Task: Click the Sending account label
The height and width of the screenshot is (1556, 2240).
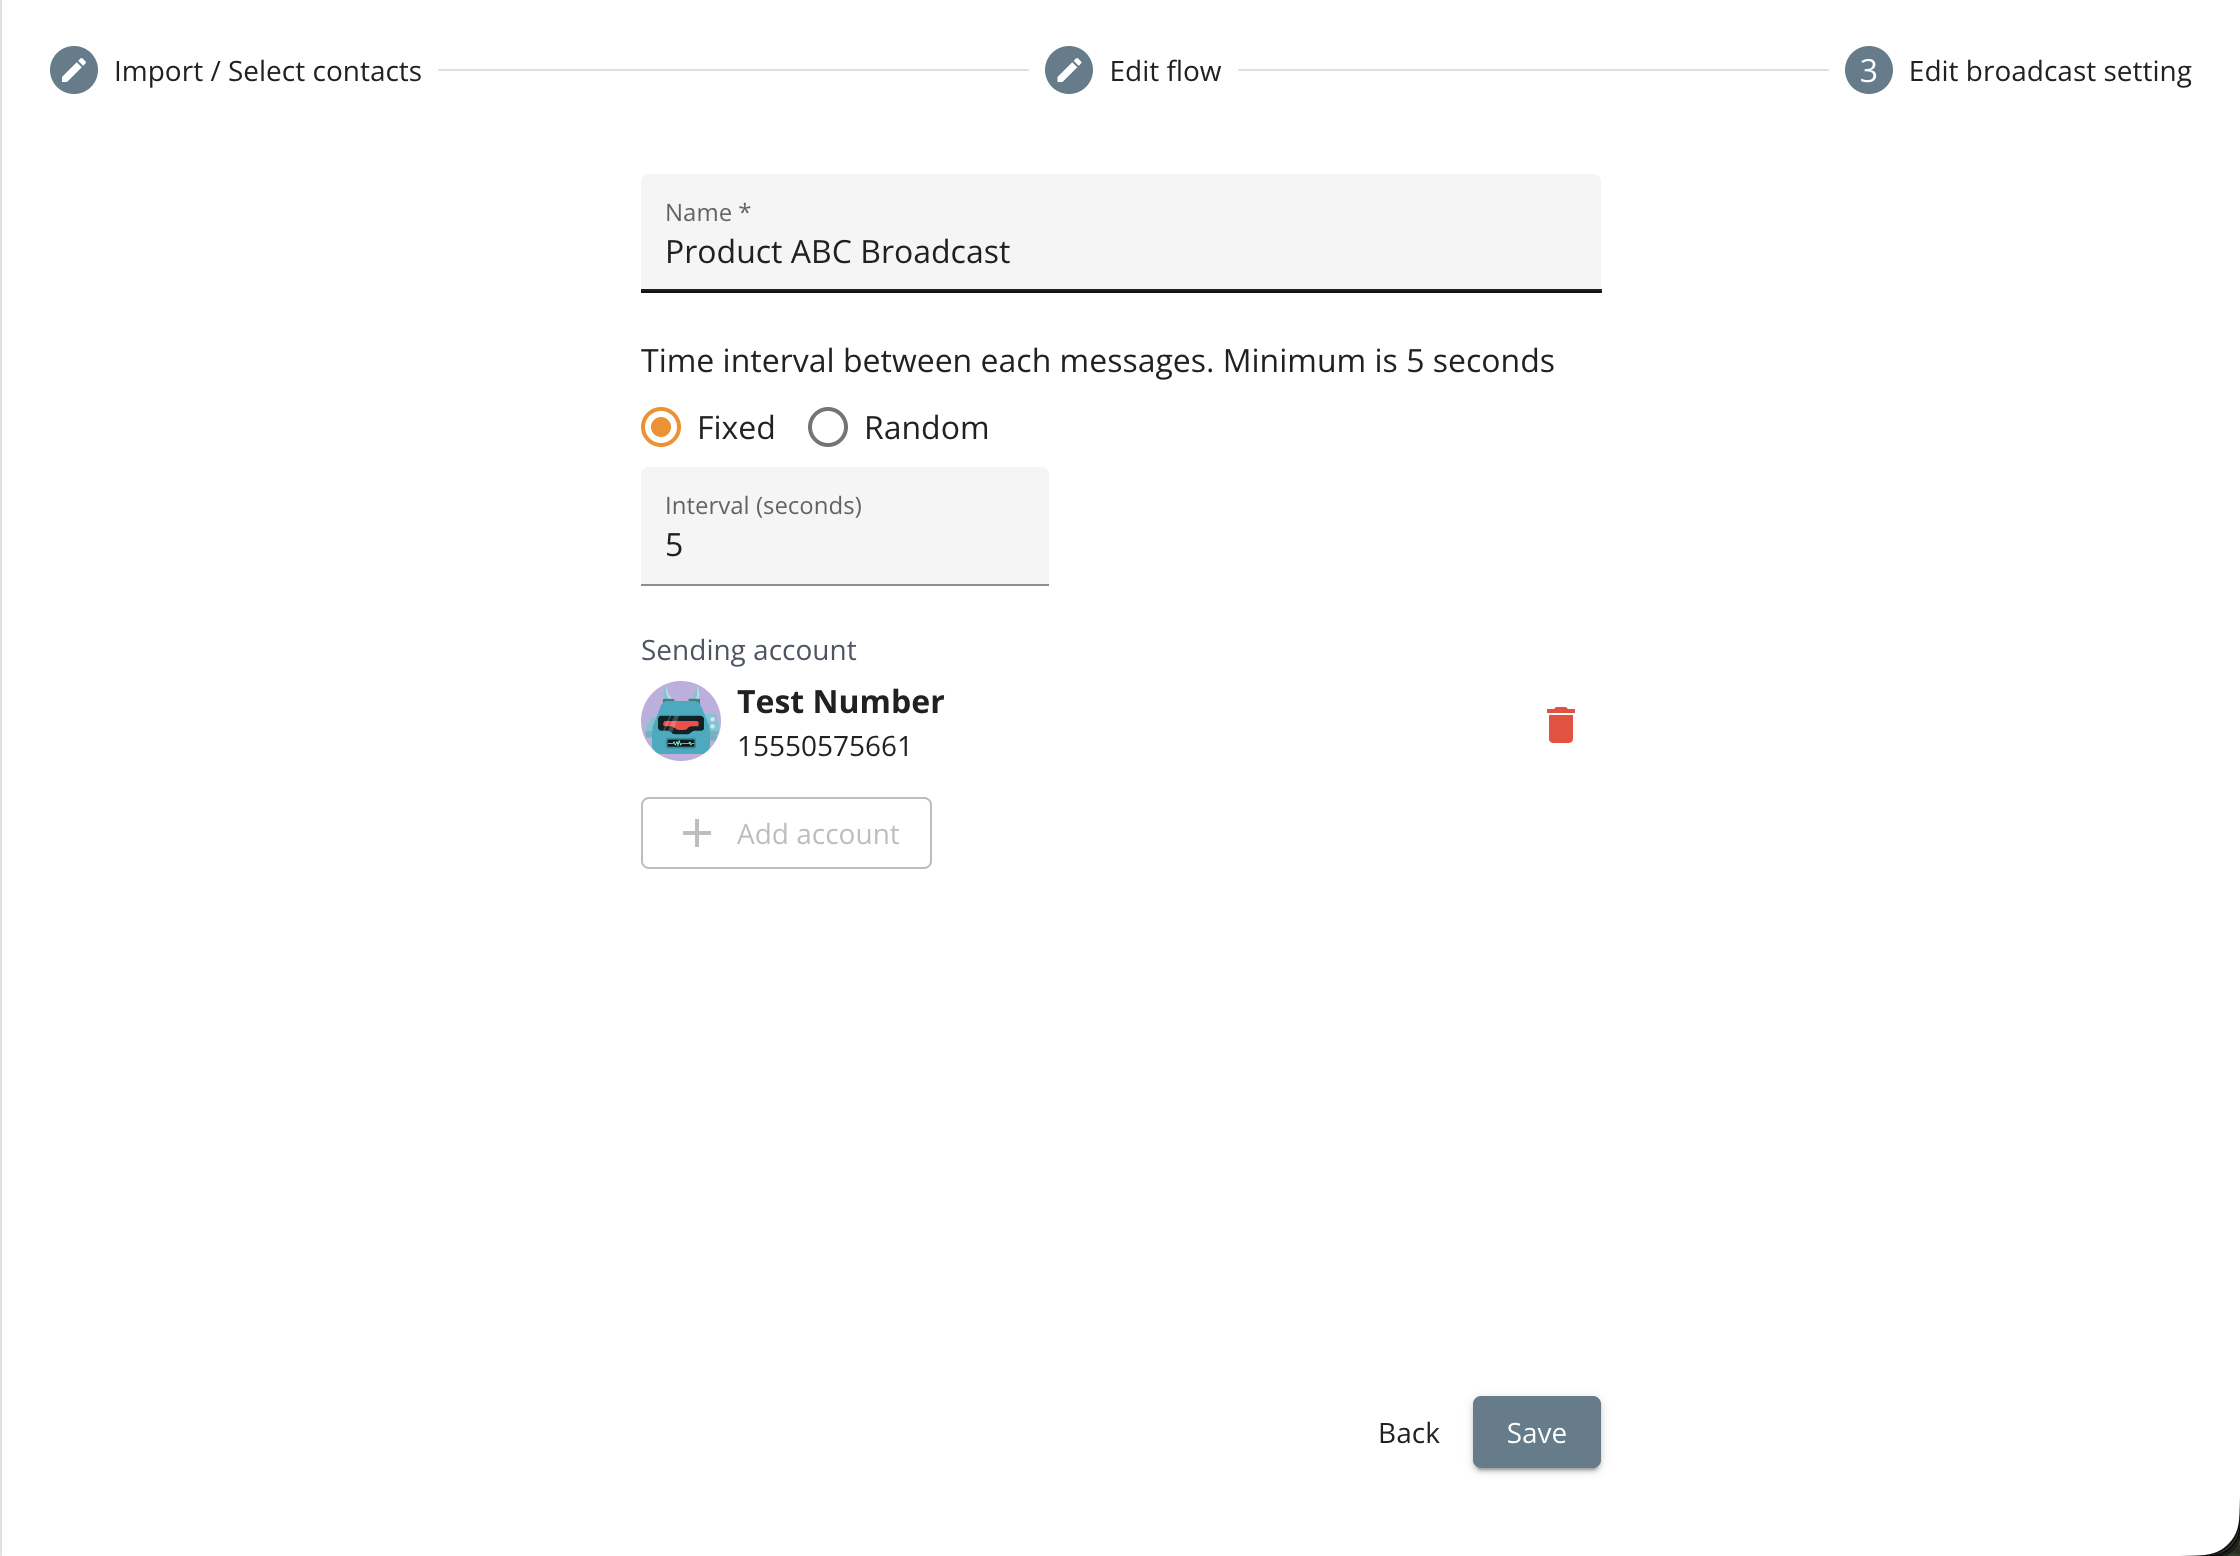Action: [x=748, y=650]
